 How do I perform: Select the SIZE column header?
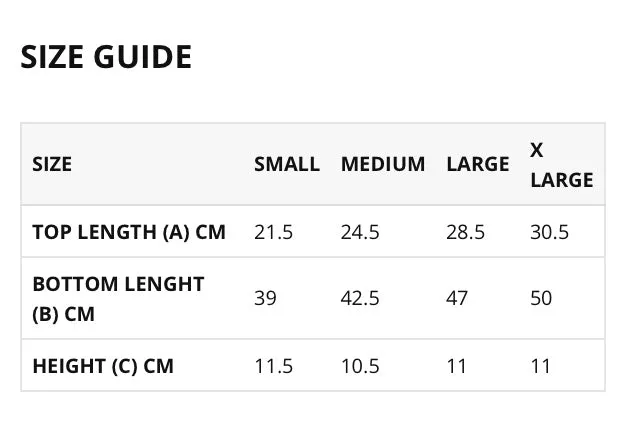click(52, 164)
